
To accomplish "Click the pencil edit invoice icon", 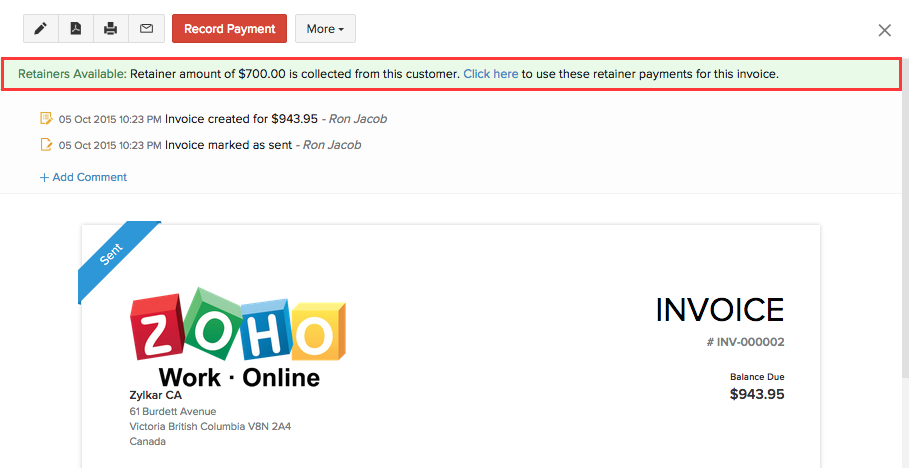I will pyautogui.click(x=41, y=28).
